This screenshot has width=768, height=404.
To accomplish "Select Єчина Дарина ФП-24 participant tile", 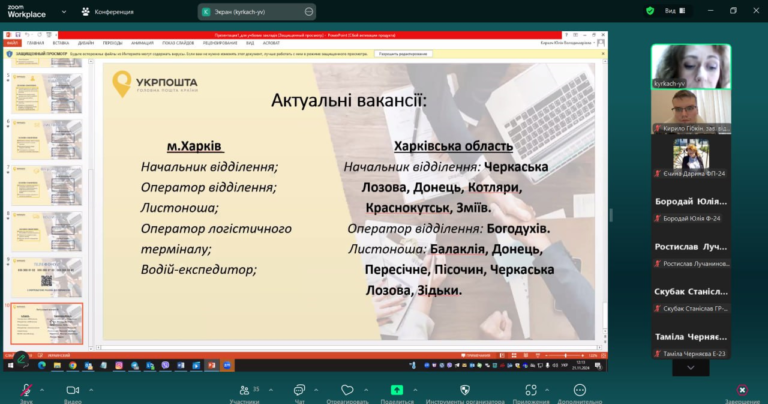I will pos(691,157).
